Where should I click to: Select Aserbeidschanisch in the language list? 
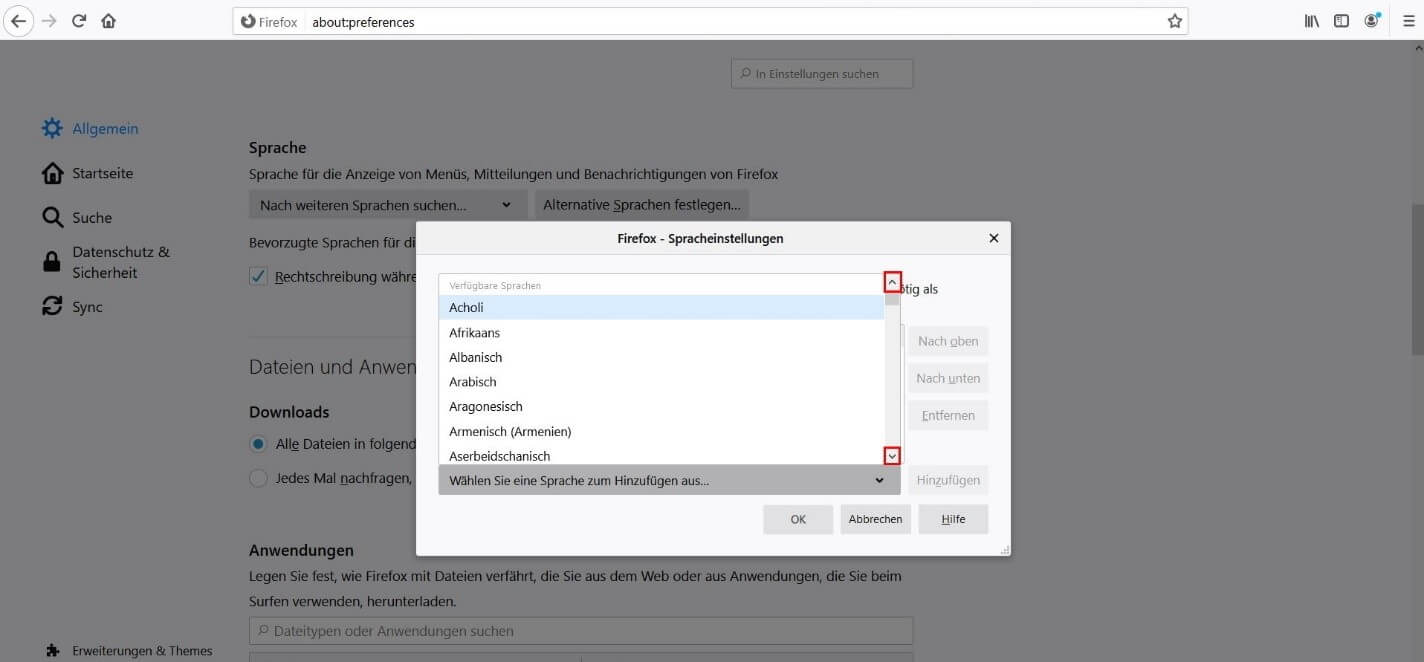661,455
